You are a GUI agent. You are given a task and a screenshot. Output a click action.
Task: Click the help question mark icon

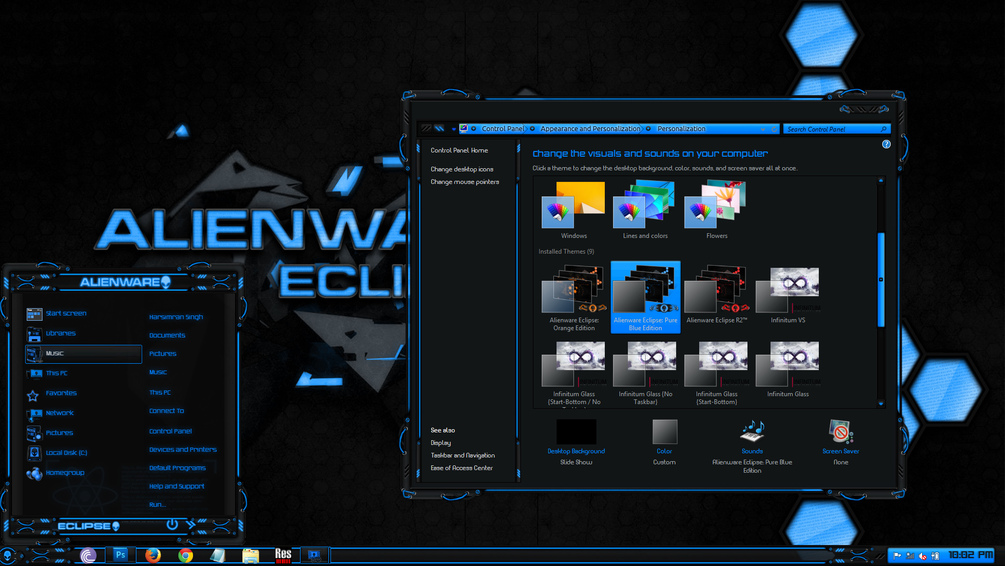pos(886,144)
